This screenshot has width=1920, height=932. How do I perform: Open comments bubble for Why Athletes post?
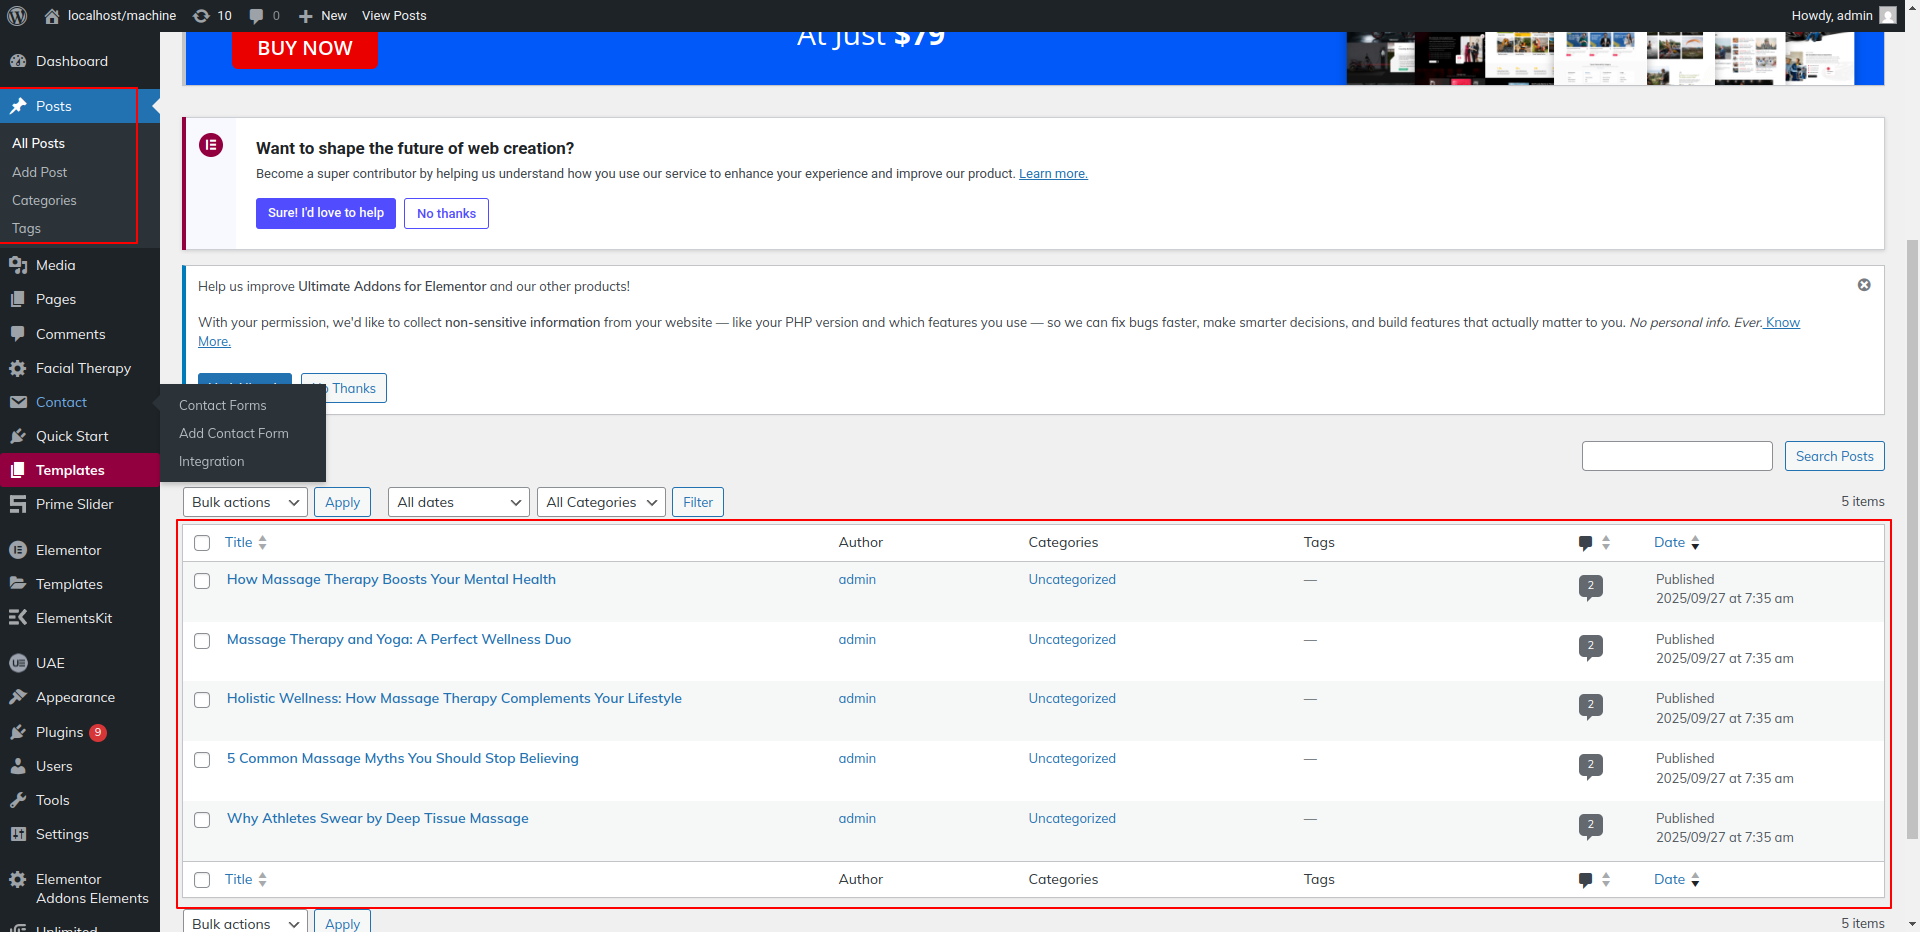click(1590, 825)
